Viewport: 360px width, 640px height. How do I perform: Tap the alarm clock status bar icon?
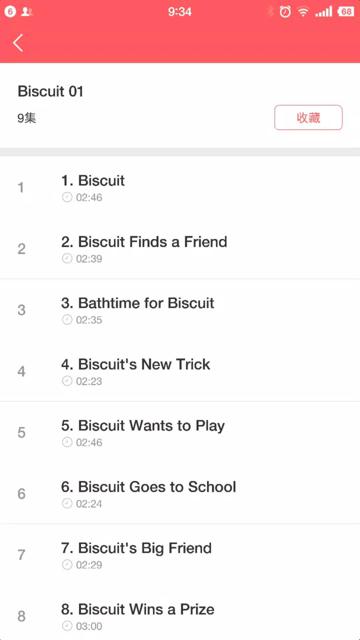(x=285, y=12)
